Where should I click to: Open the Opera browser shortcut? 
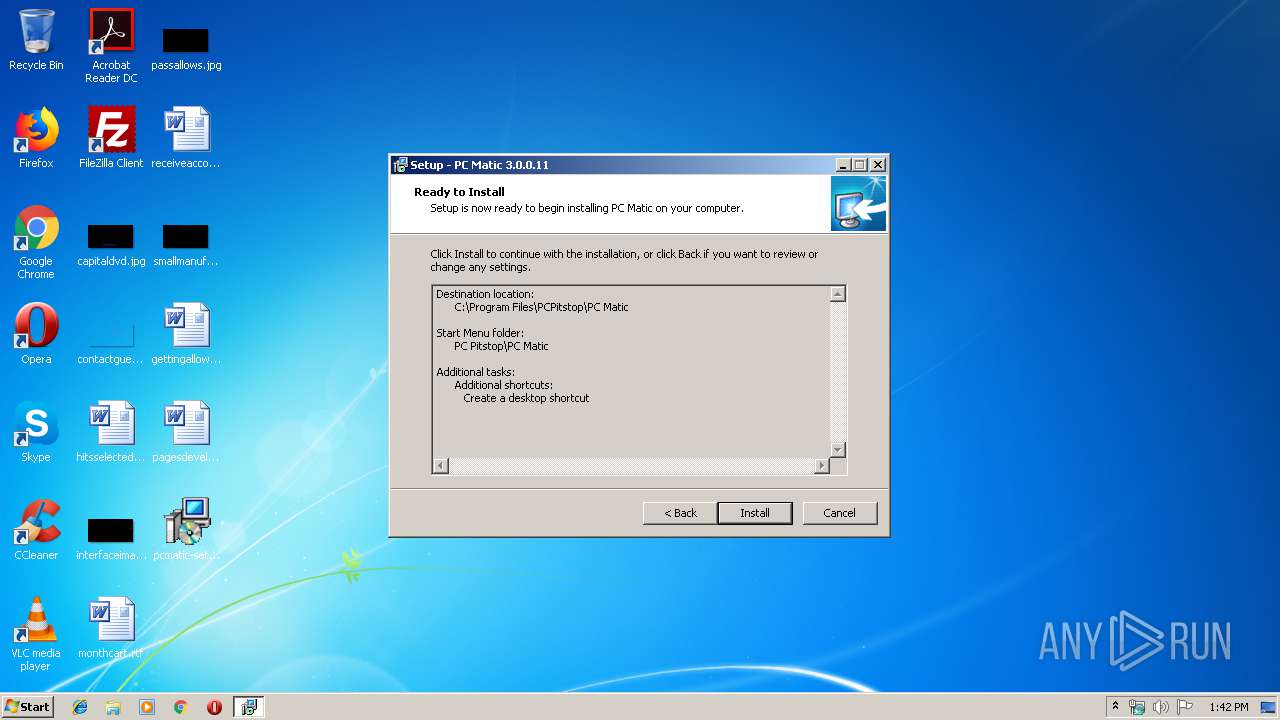pyautogui.click(x=36, y=334)
